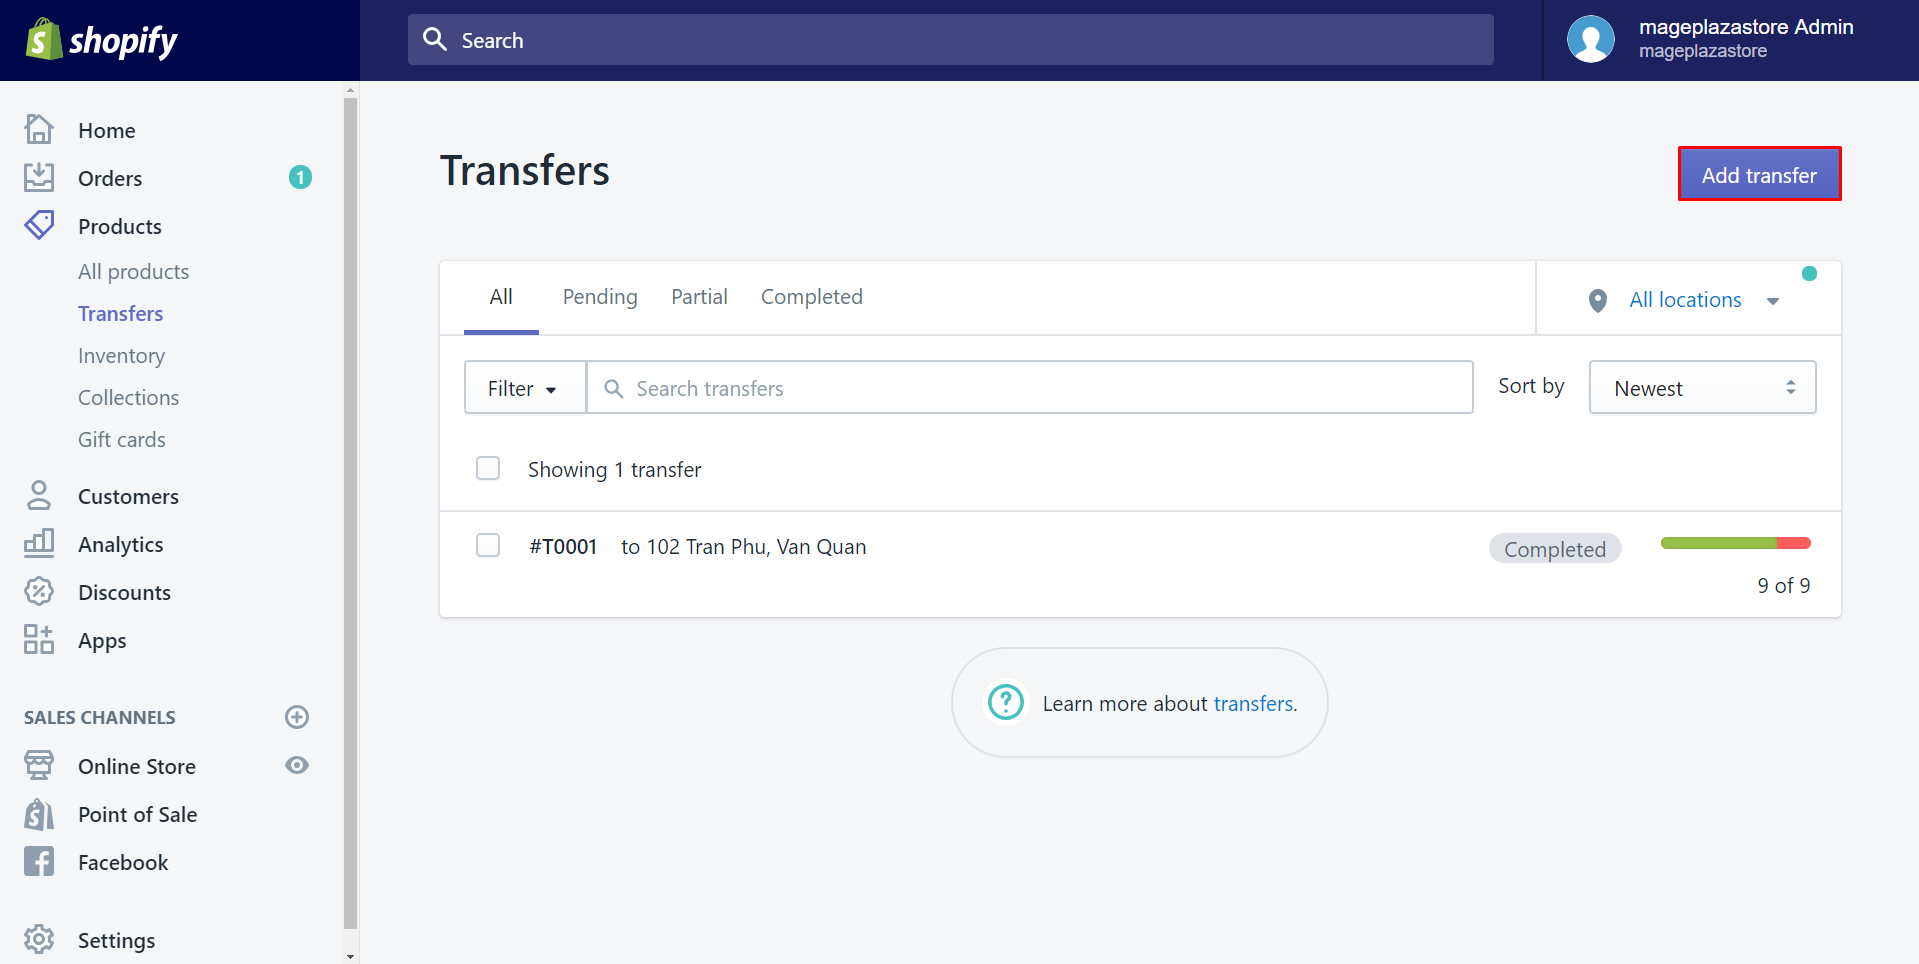
Task: Click the magnifier icon in top search bar
Action: 435,39
